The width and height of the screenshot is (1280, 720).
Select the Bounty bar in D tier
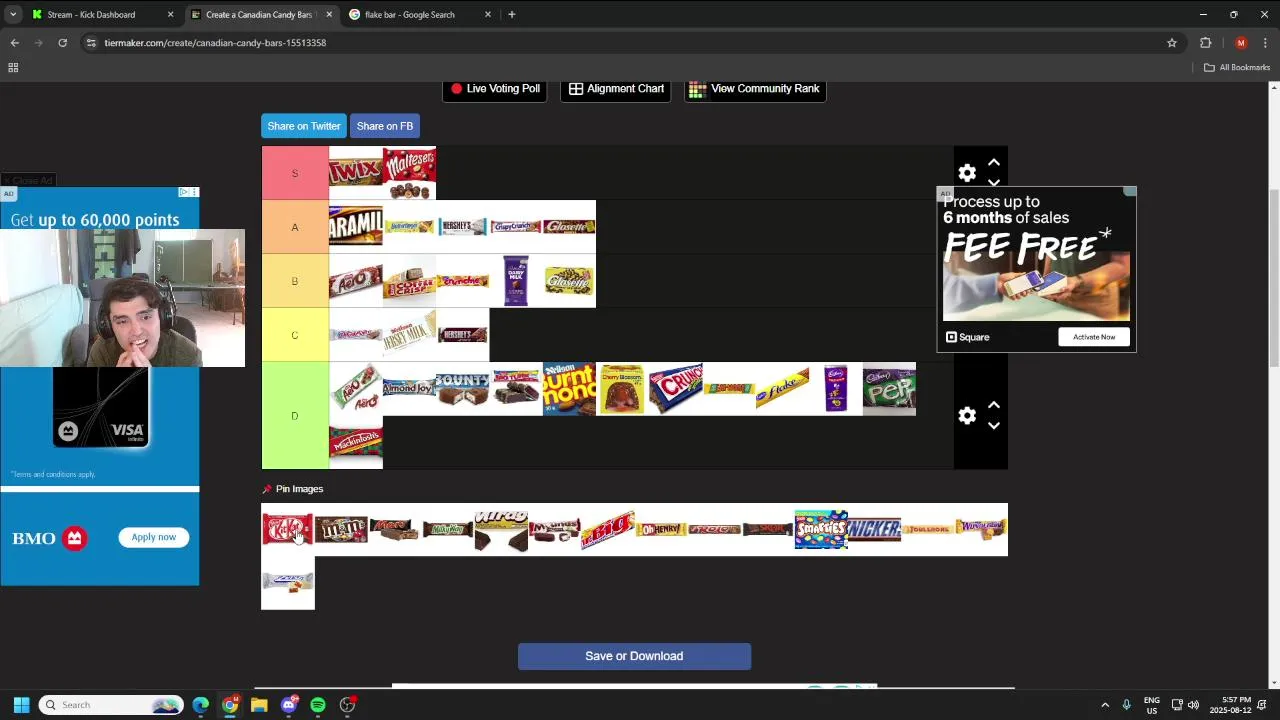pos(462,389)
